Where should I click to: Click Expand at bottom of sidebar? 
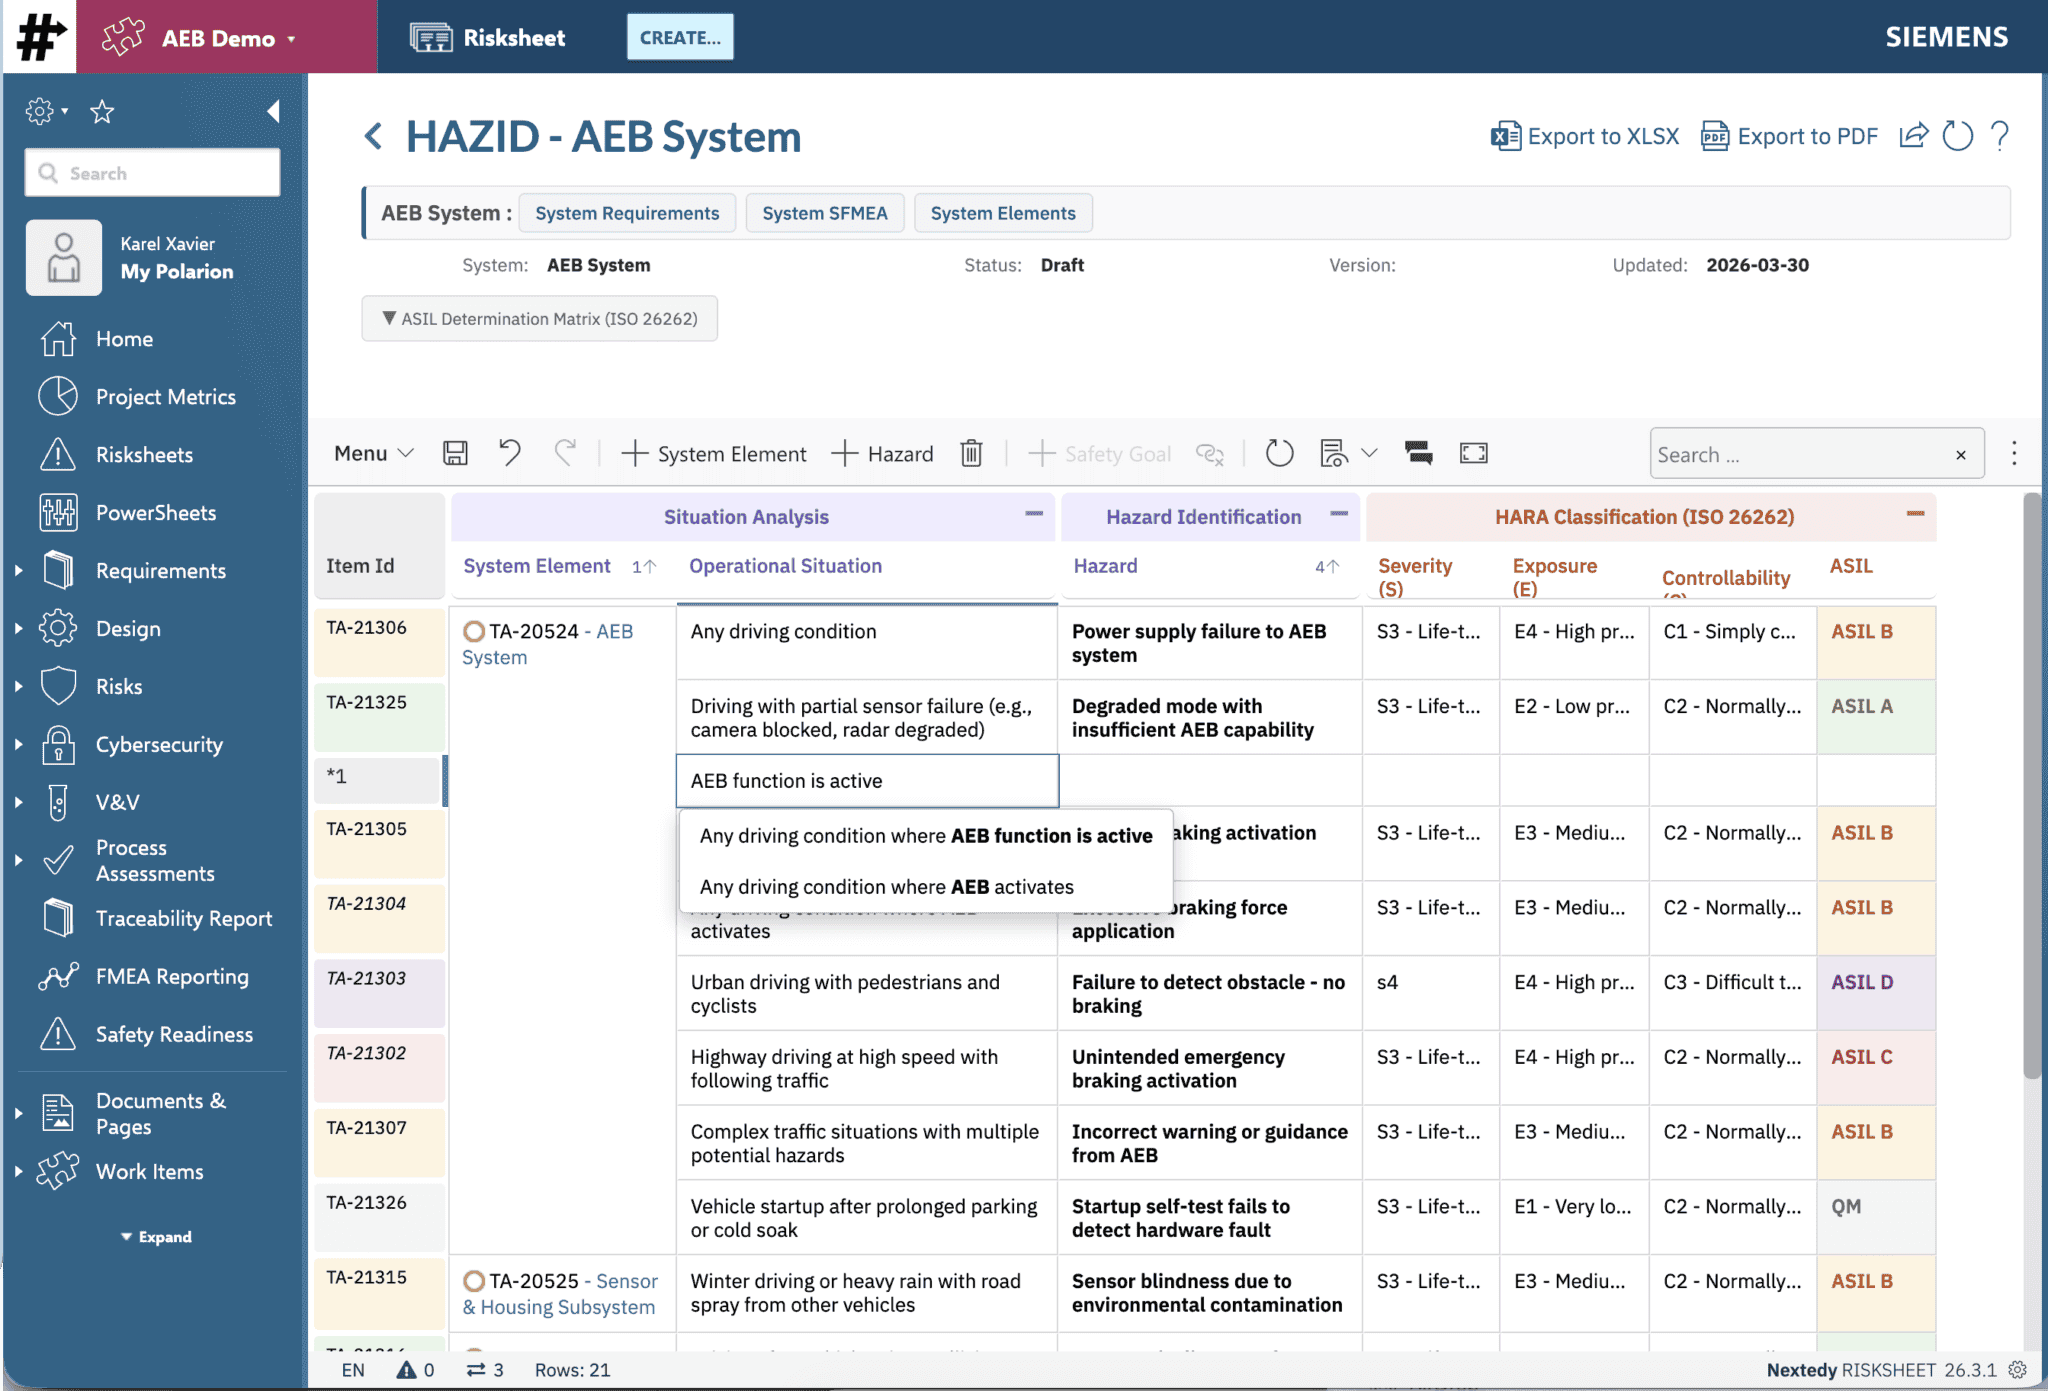pos(156,1237)
